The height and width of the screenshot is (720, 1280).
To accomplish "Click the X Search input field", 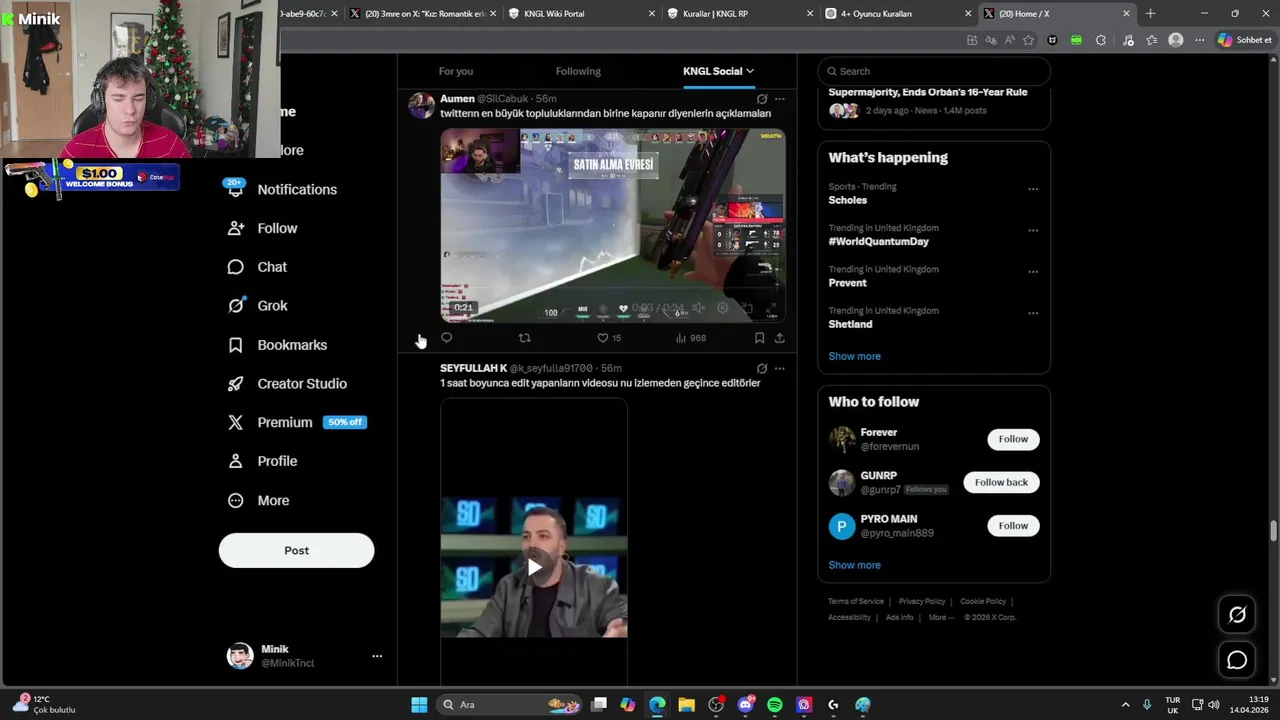I will point(934,71).
